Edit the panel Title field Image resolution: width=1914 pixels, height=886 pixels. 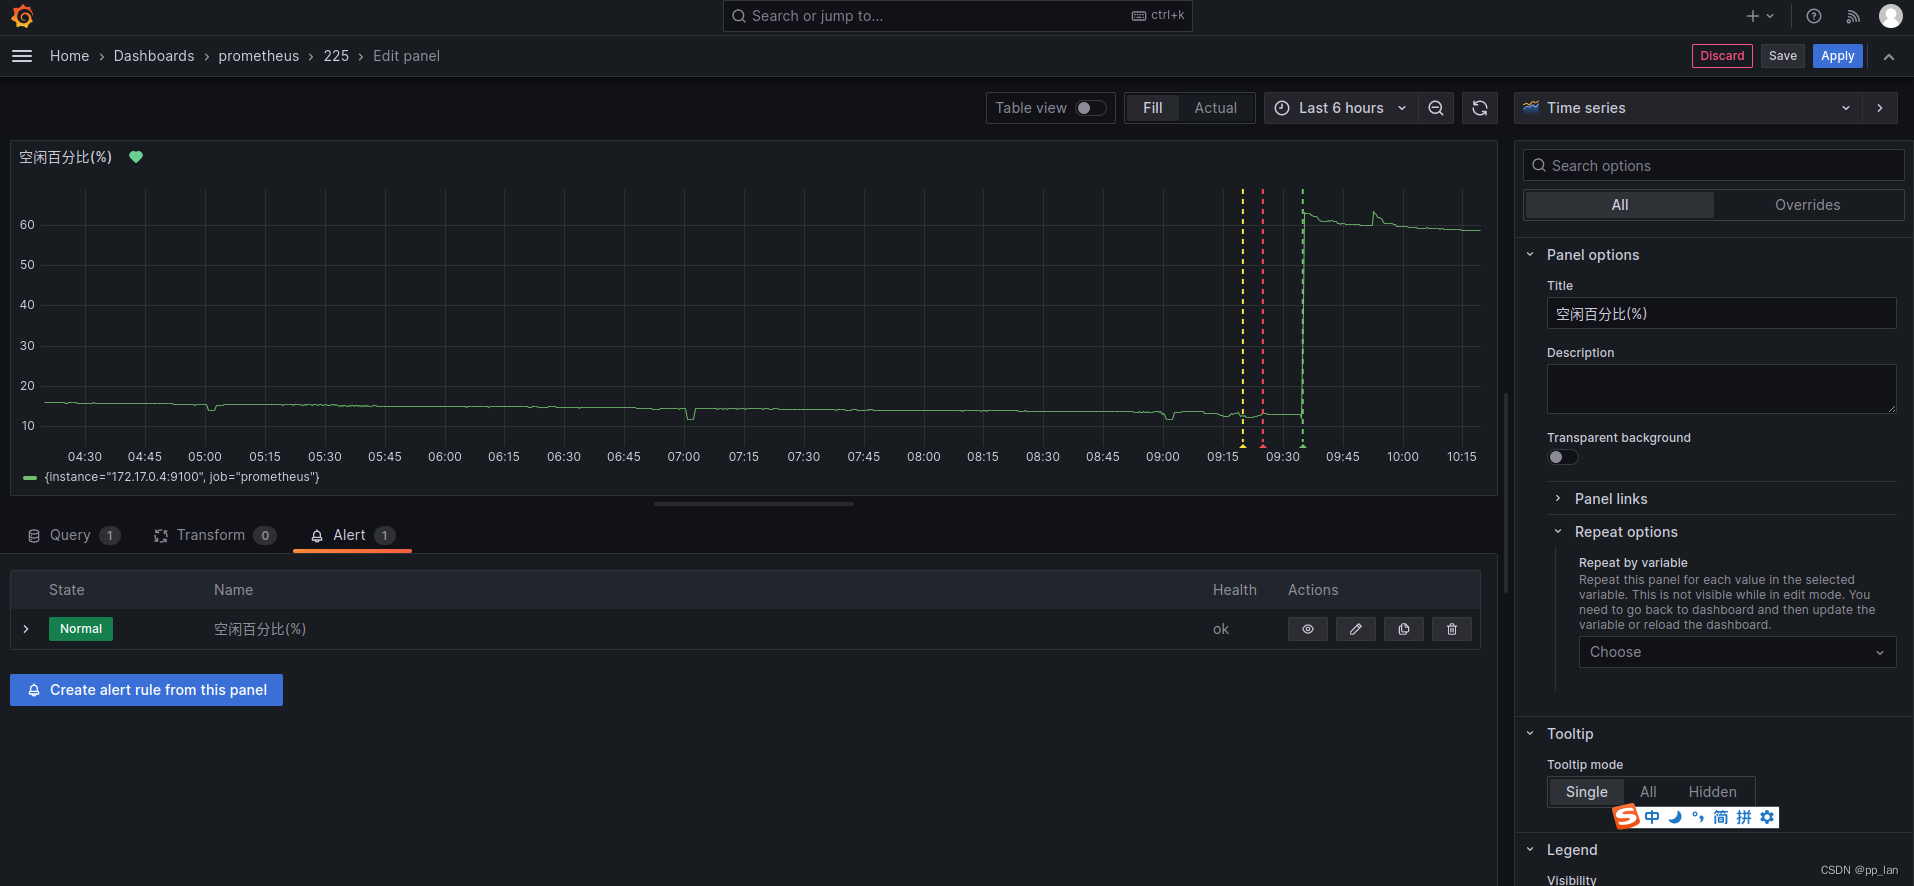(x=1721, y=313)
